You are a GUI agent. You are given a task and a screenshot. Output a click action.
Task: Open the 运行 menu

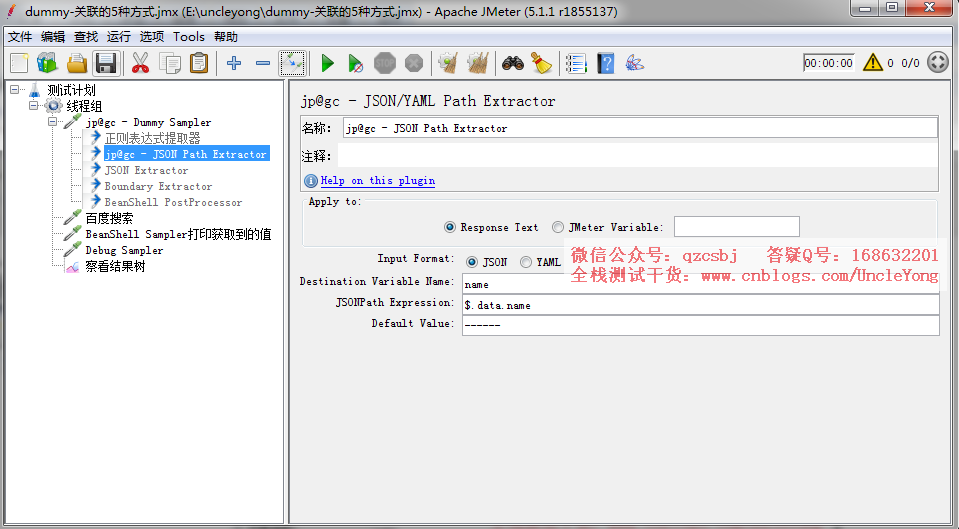click(119, 37)
